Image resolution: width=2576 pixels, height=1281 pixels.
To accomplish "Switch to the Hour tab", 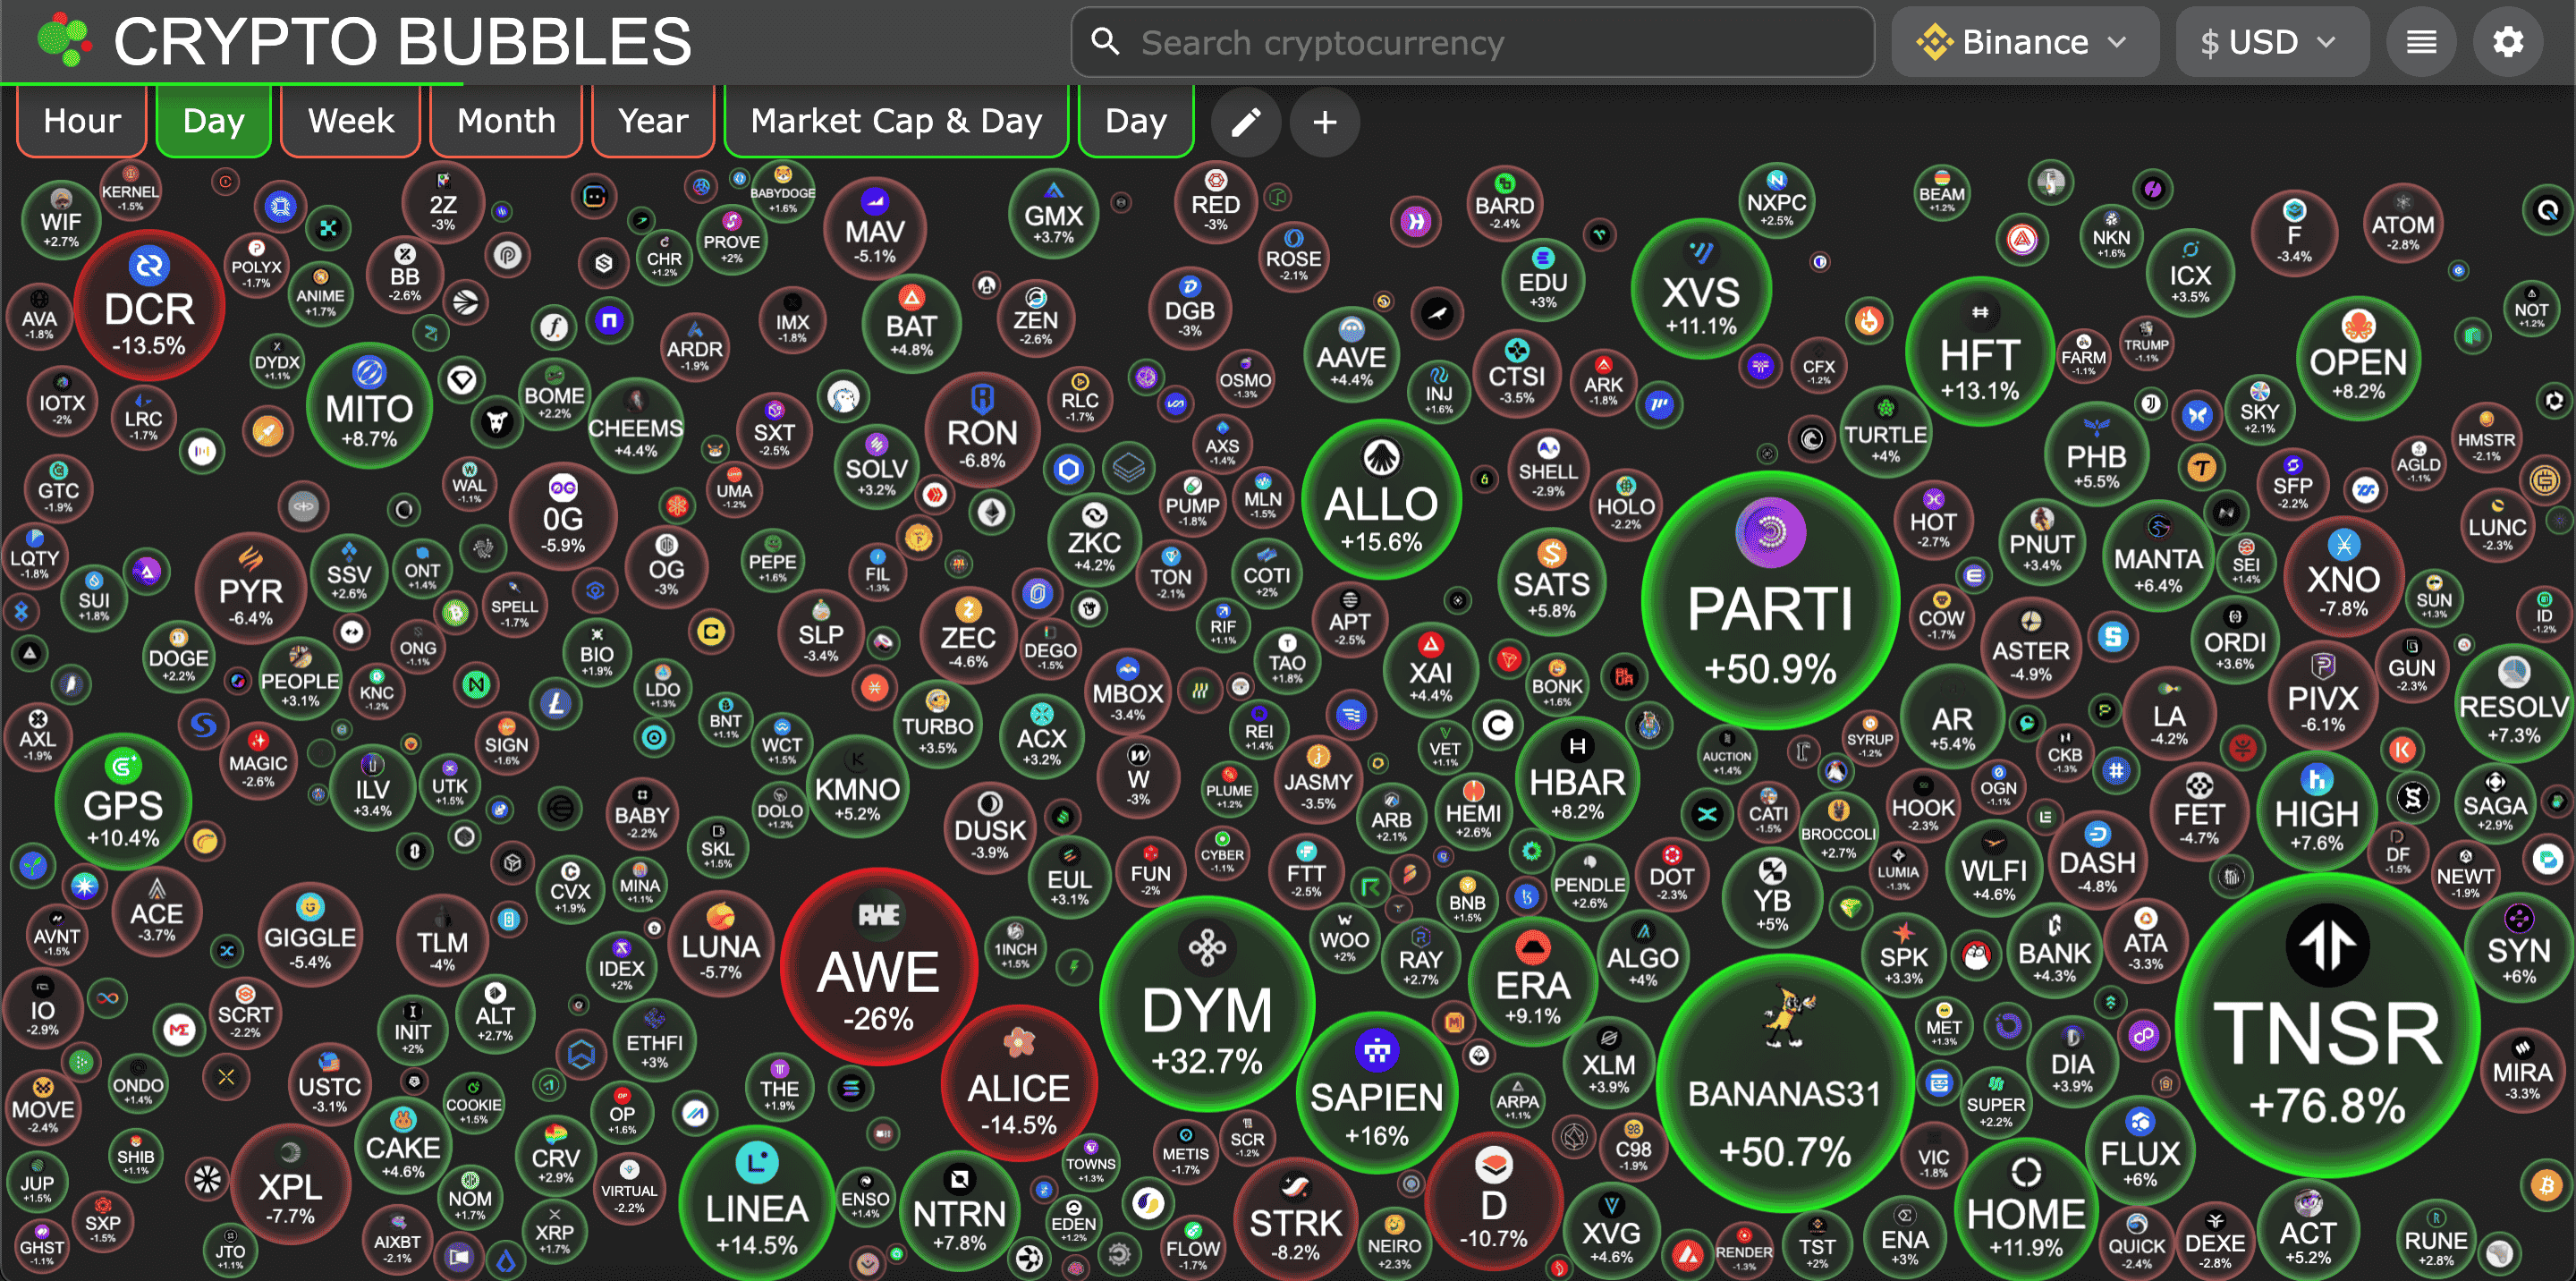I will click(x=82, y=121).
